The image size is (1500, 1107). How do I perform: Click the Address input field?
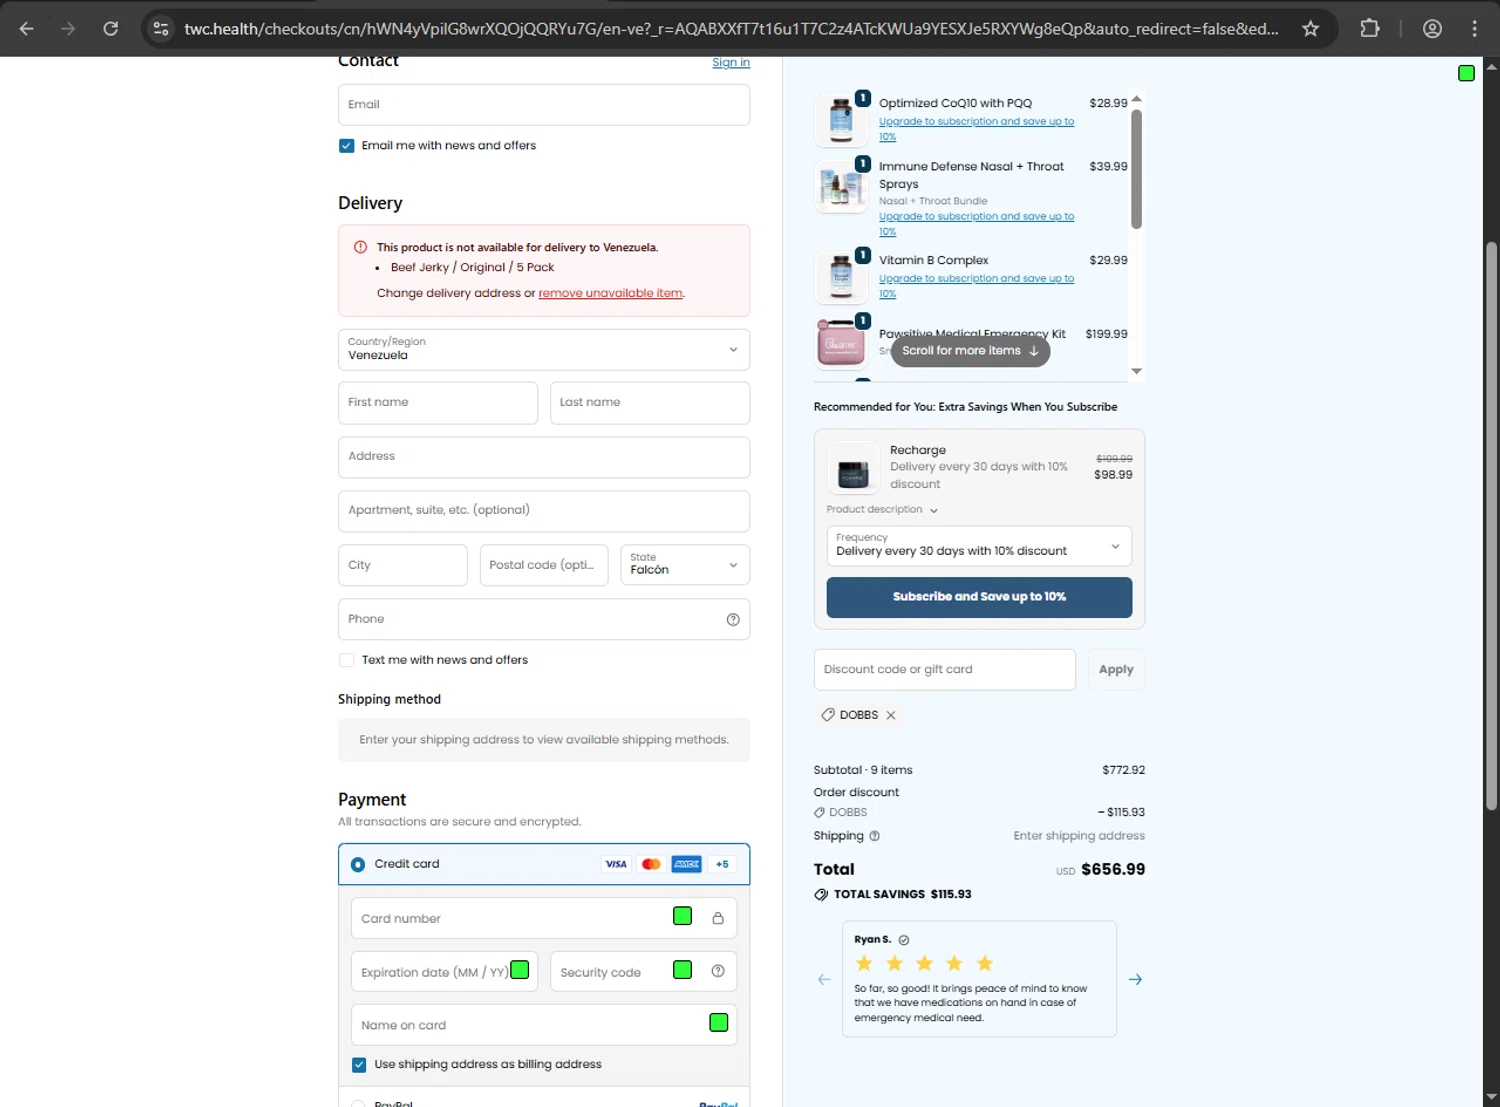(544, 457)
